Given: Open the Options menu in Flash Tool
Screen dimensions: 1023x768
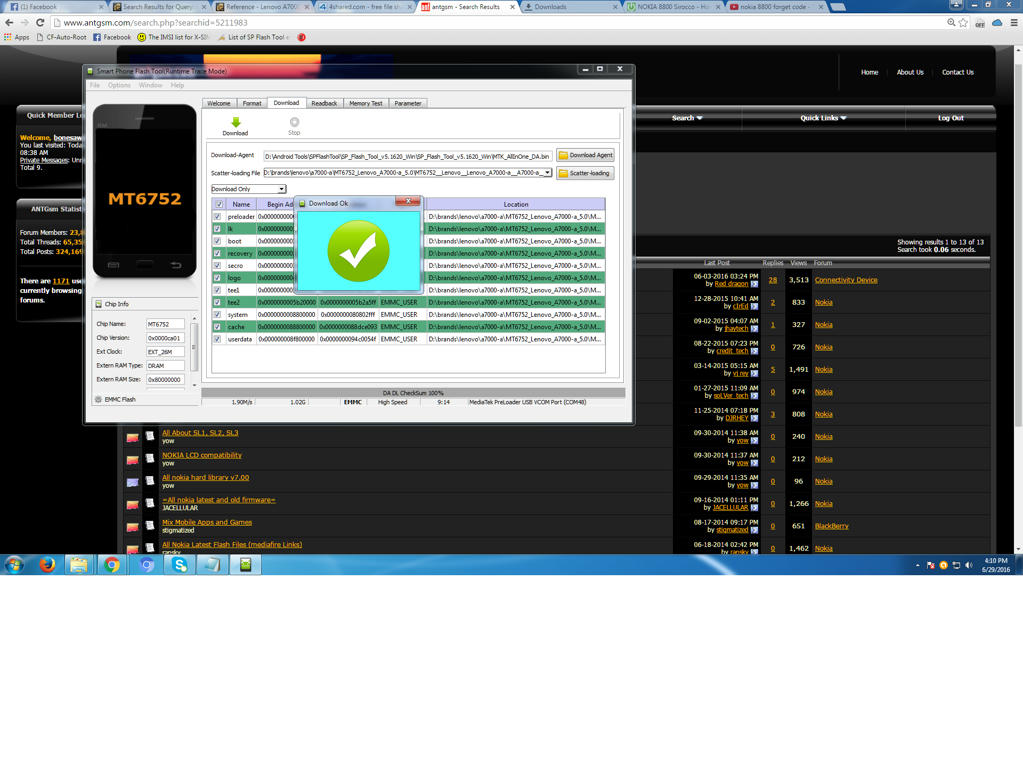Looking at the screenshot, I should pos(119,85).
